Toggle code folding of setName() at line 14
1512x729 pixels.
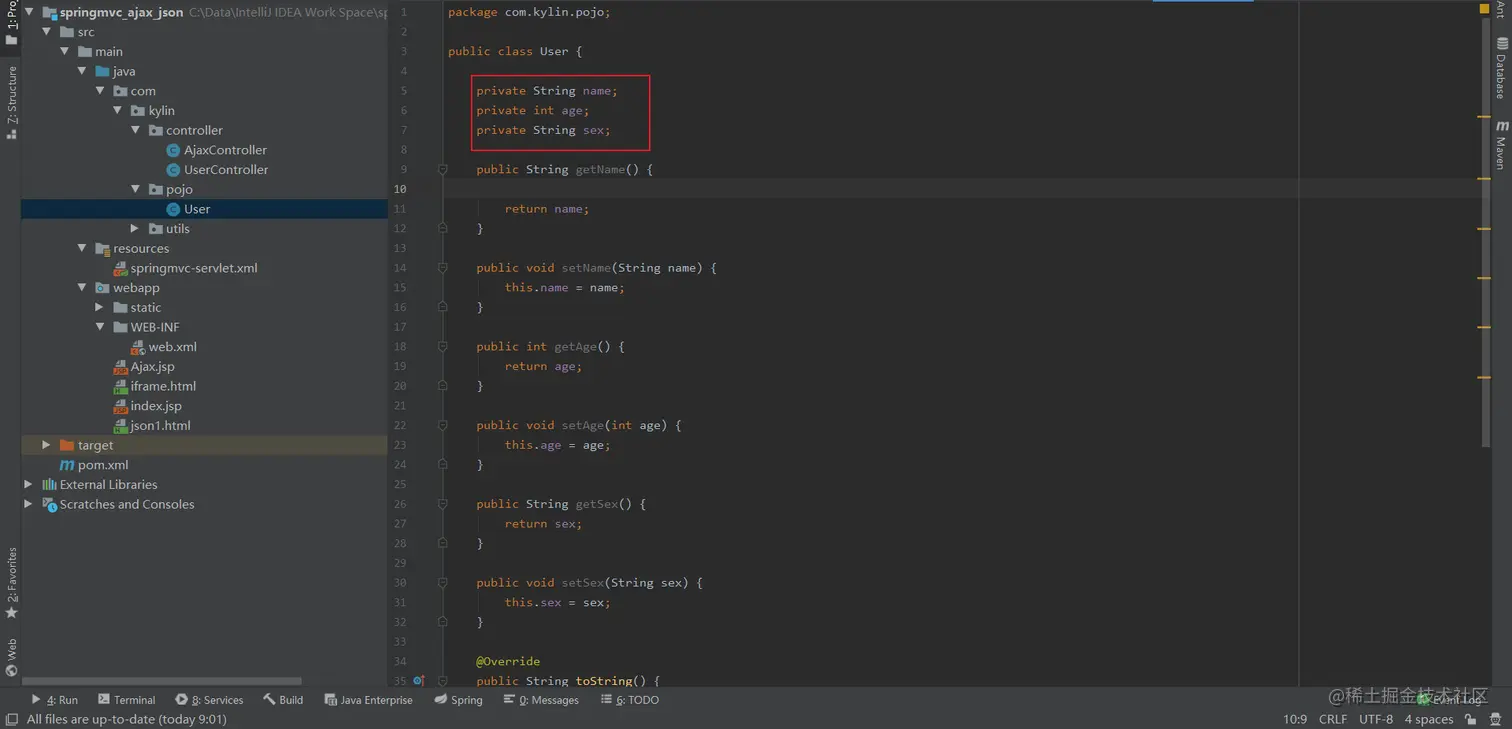(443, 268)
